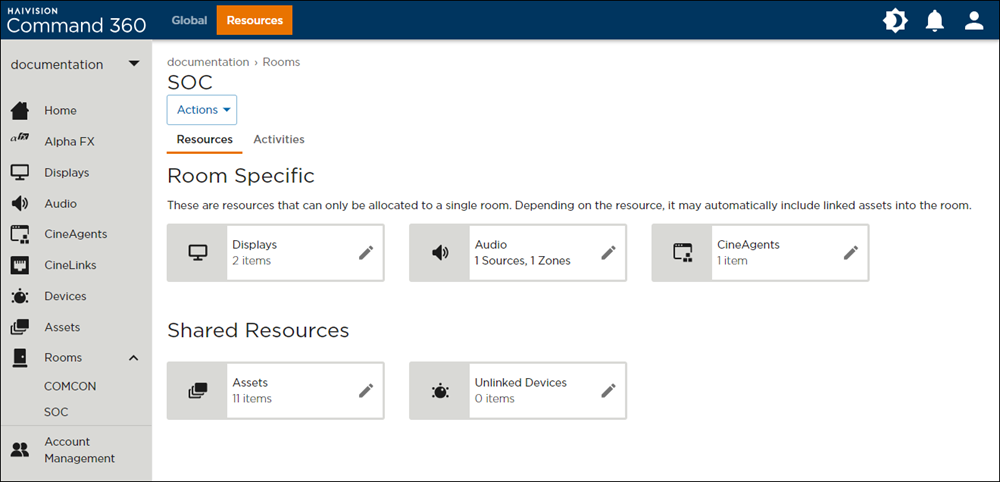Edit Audio using the pencil icon

(608, 253)
